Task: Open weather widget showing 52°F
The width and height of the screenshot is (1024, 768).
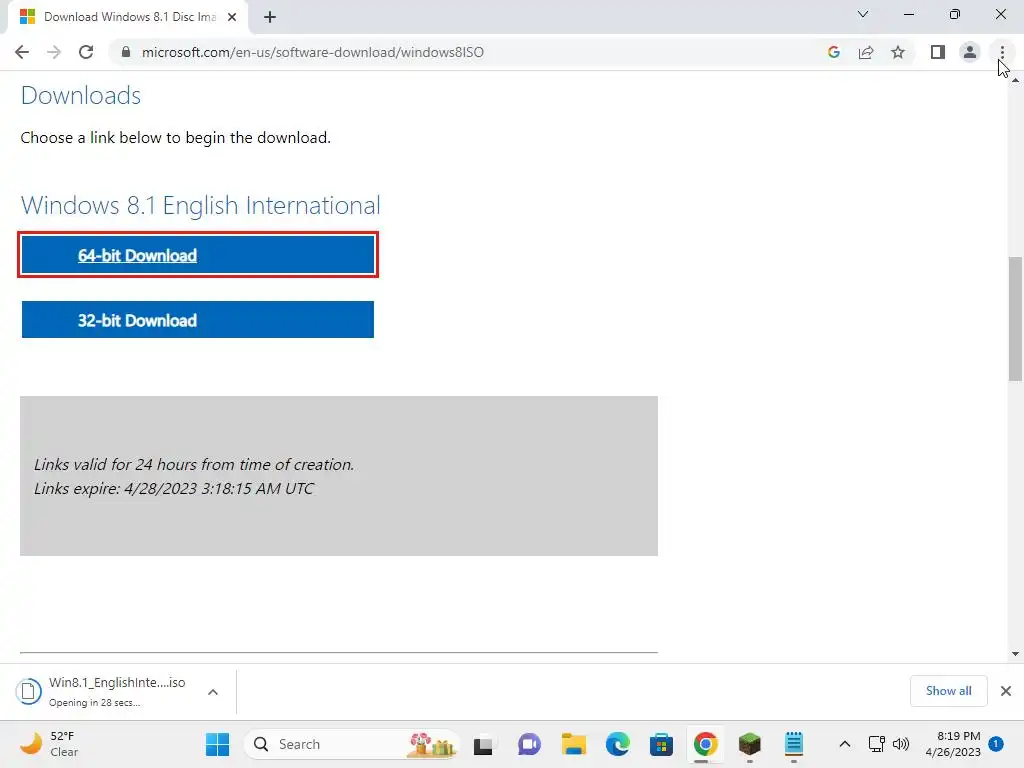Action: 49,744
